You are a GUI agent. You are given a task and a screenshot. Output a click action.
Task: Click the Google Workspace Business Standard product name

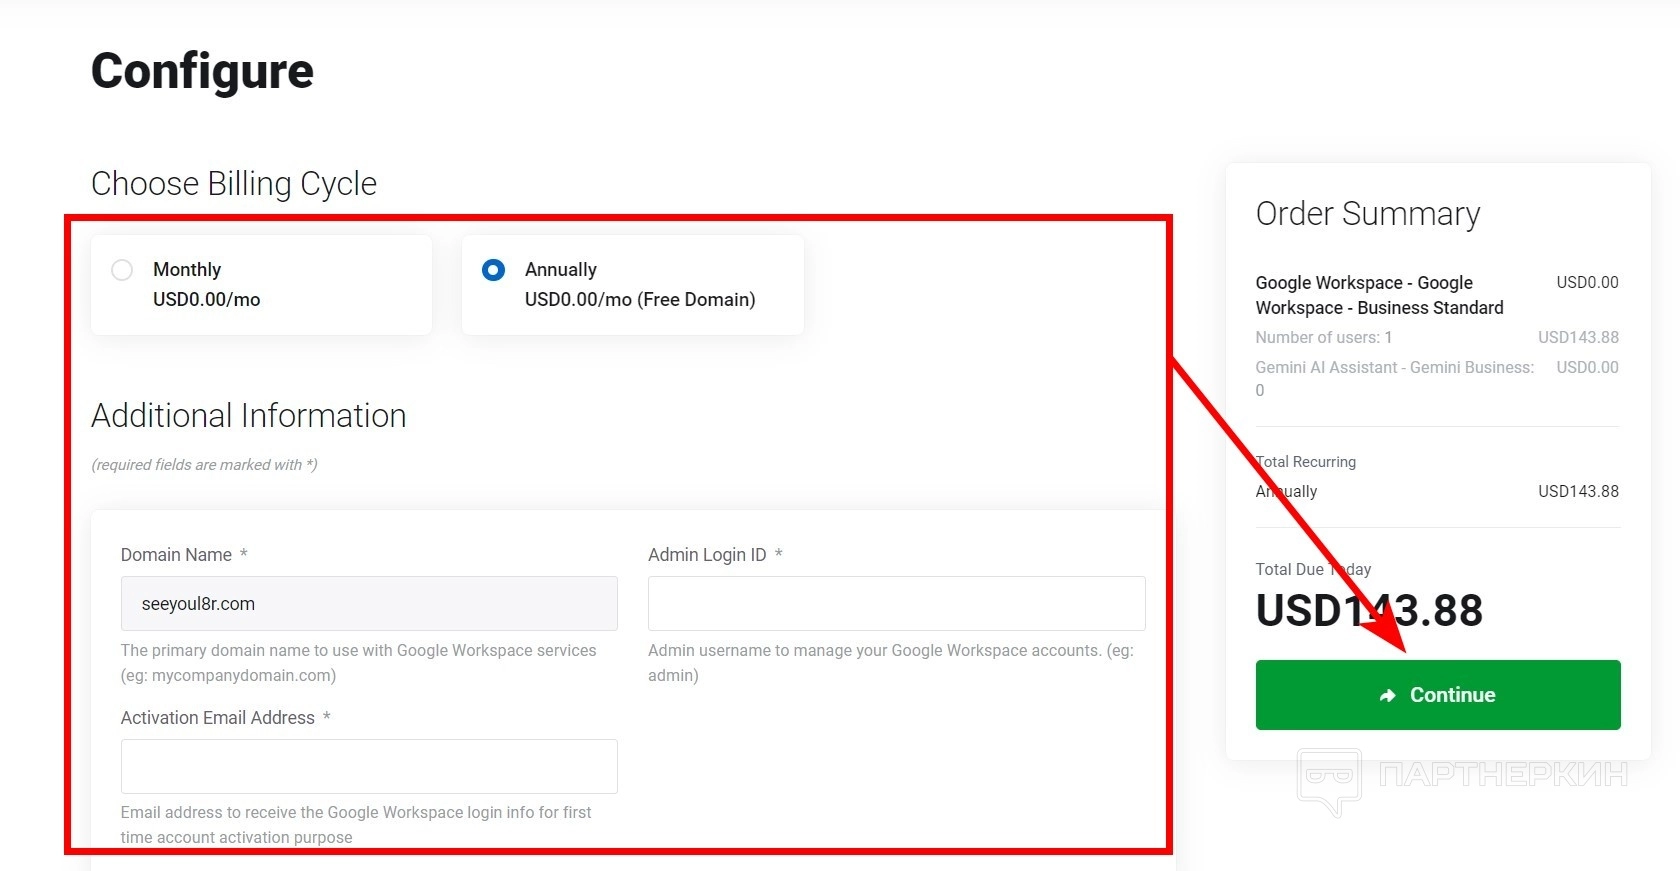click(x=1380, y=295)
